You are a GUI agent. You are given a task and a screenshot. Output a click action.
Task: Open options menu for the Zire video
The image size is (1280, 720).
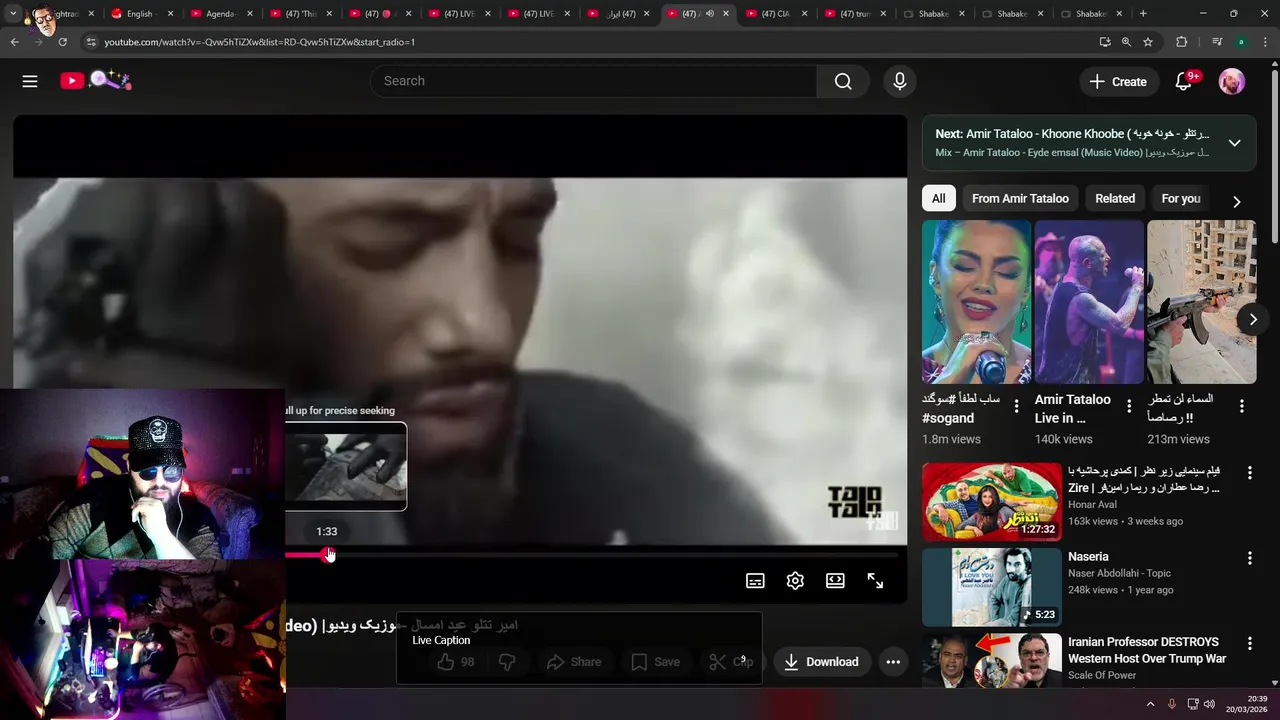(1249, 472)
